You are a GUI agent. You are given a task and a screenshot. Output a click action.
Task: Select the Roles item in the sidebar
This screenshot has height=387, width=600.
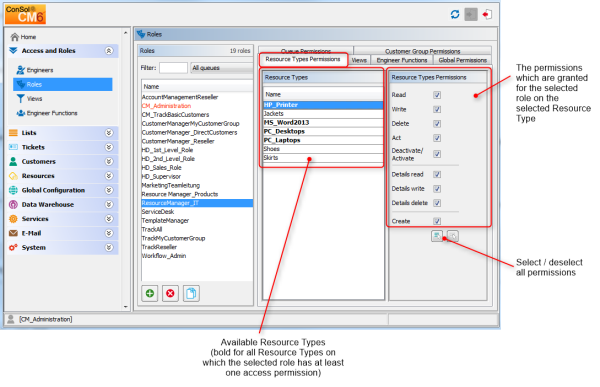point(63,85)
